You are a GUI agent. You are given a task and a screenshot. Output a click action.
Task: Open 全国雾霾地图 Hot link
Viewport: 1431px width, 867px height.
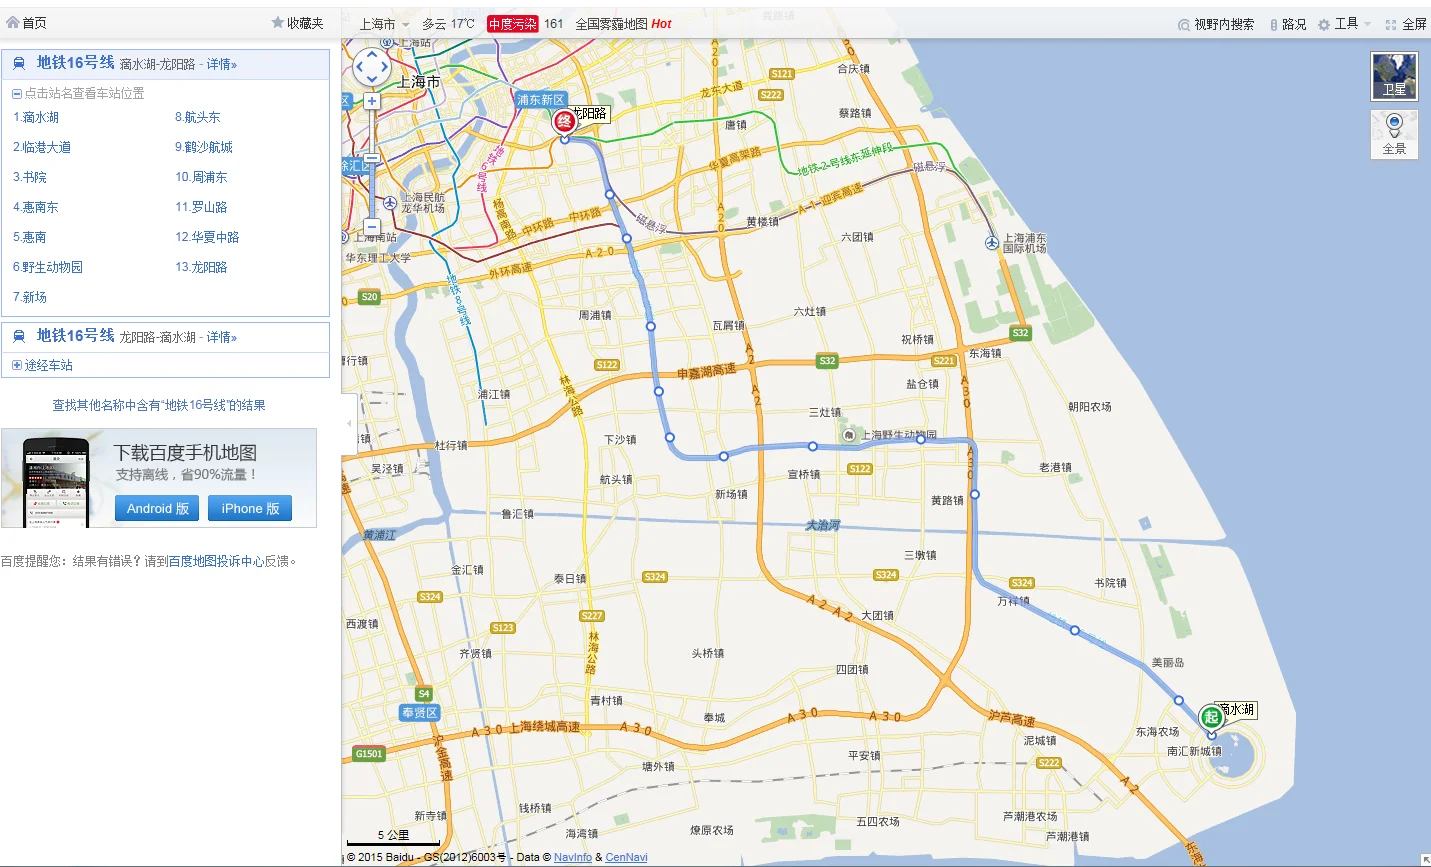[x=612, y=23]
